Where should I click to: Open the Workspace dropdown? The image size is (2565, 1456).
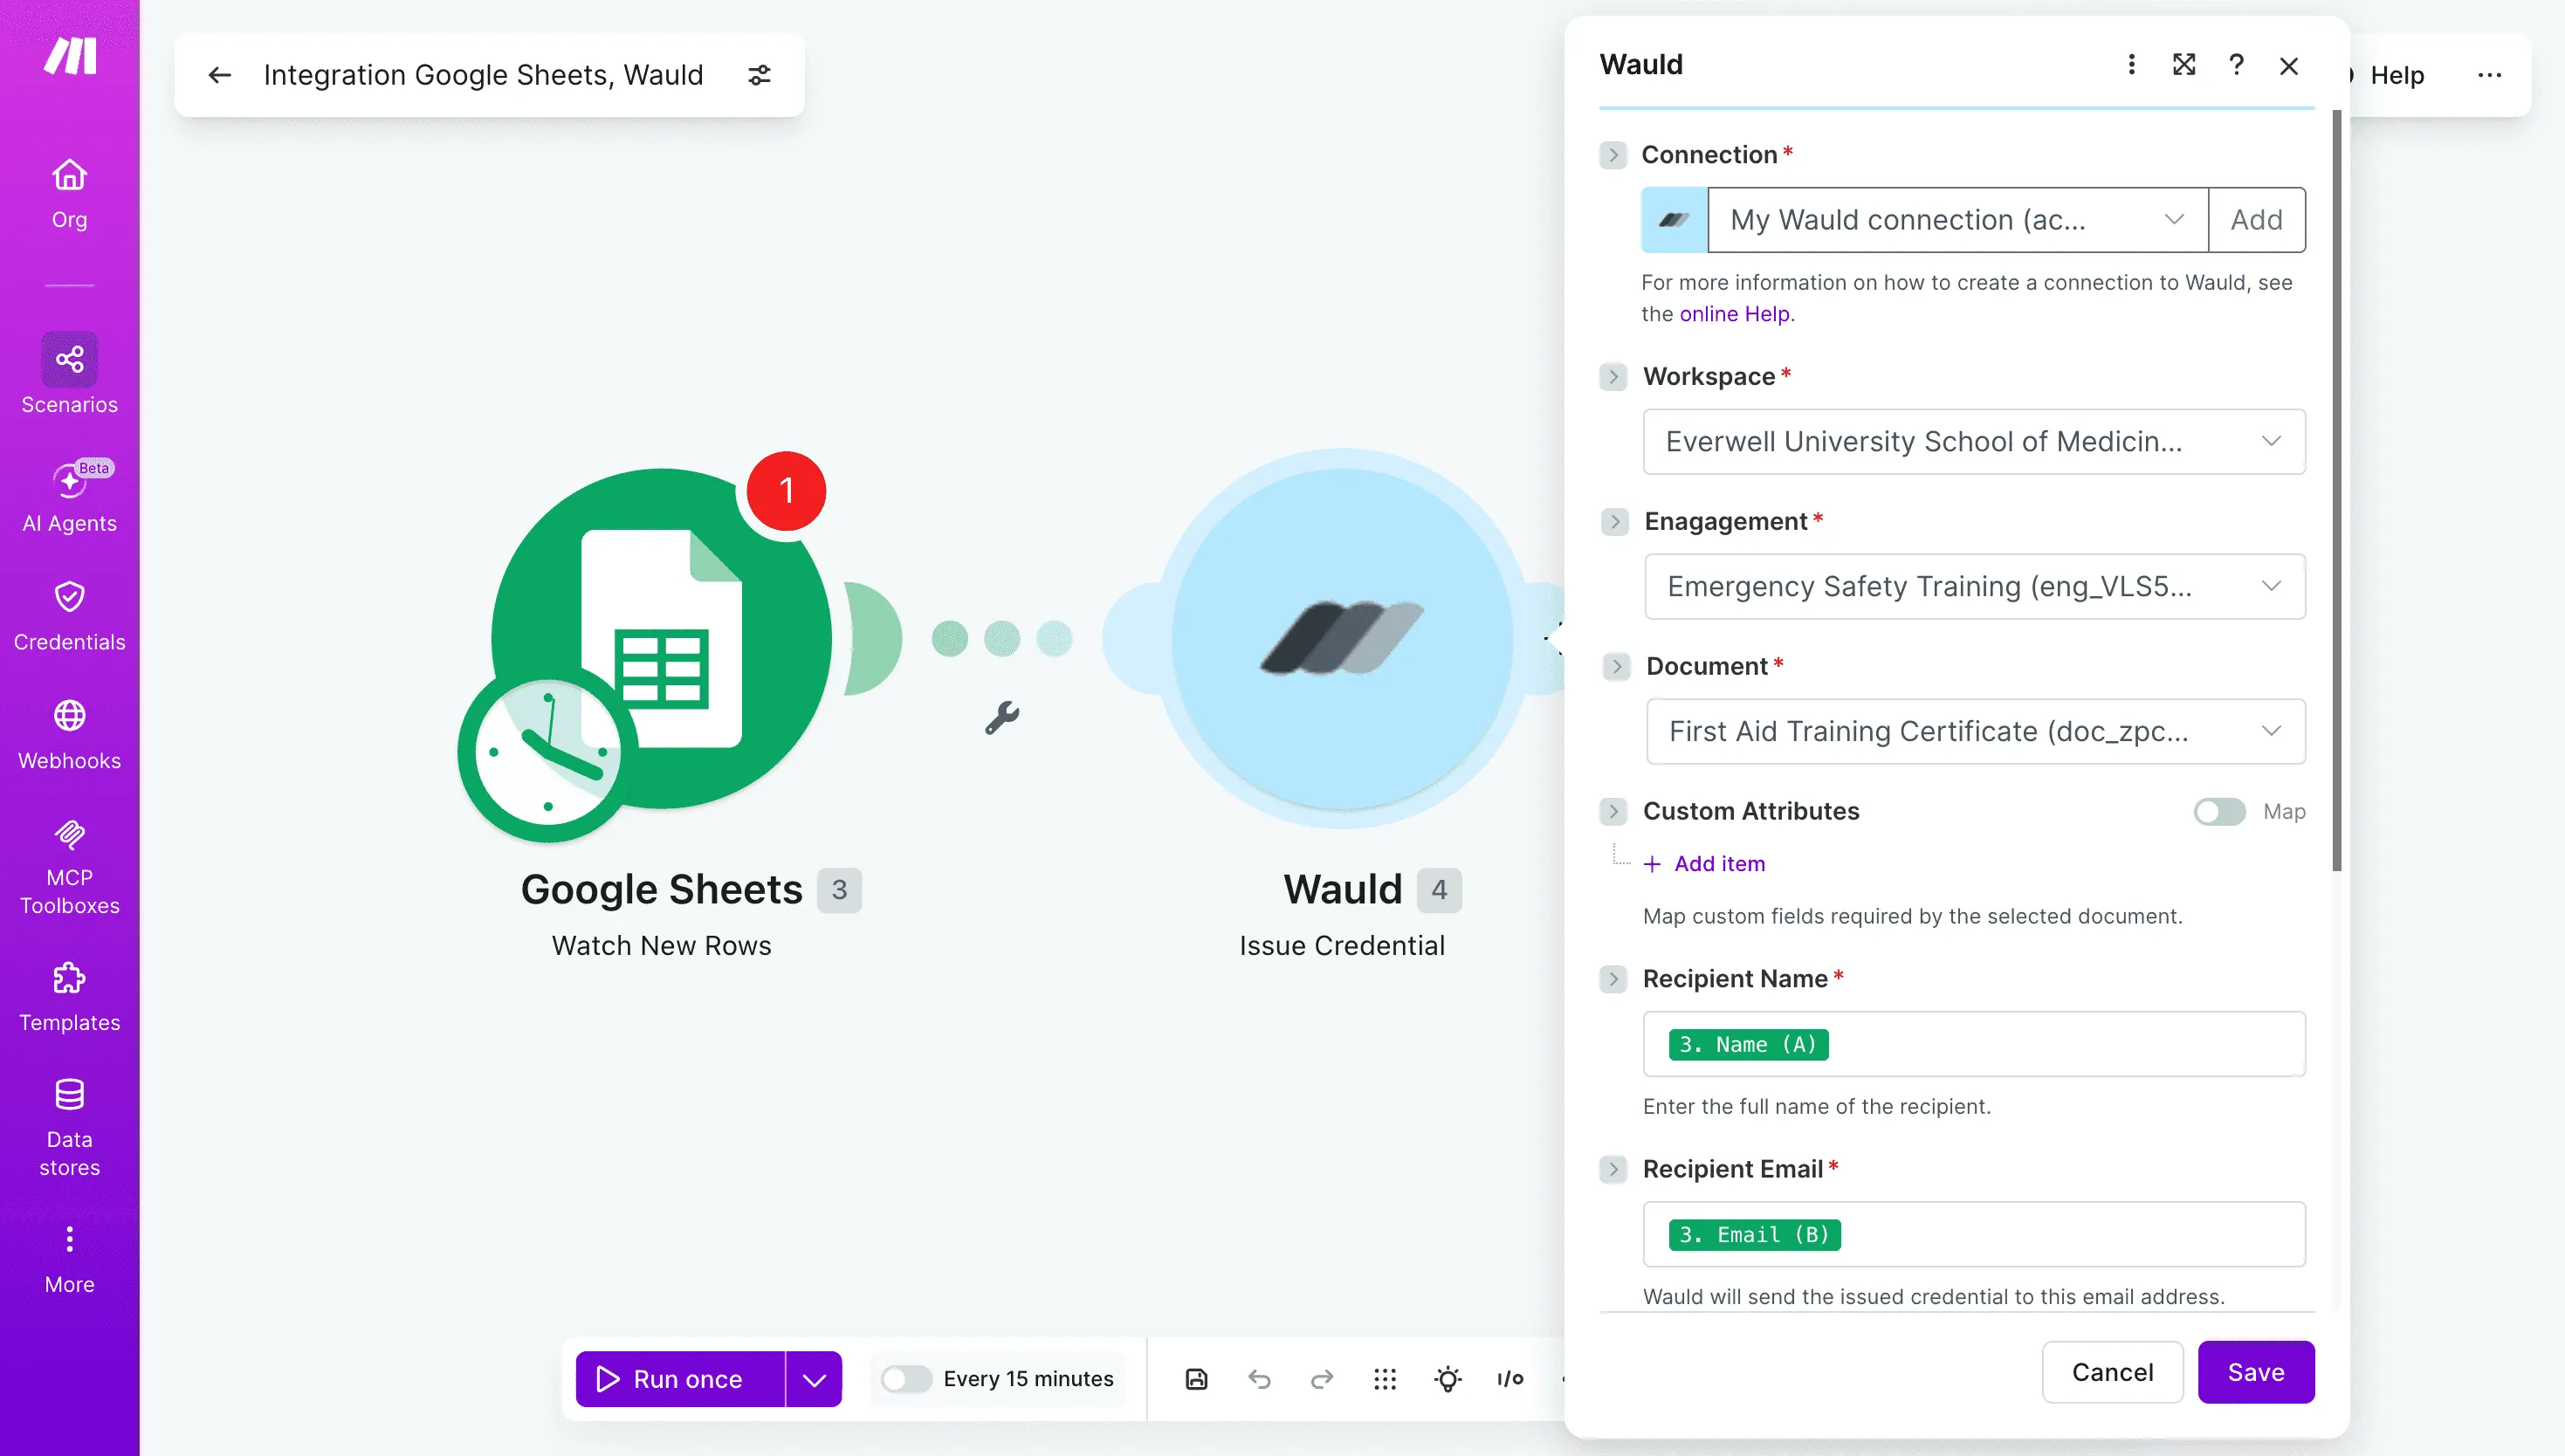[x=1974, y=442]
